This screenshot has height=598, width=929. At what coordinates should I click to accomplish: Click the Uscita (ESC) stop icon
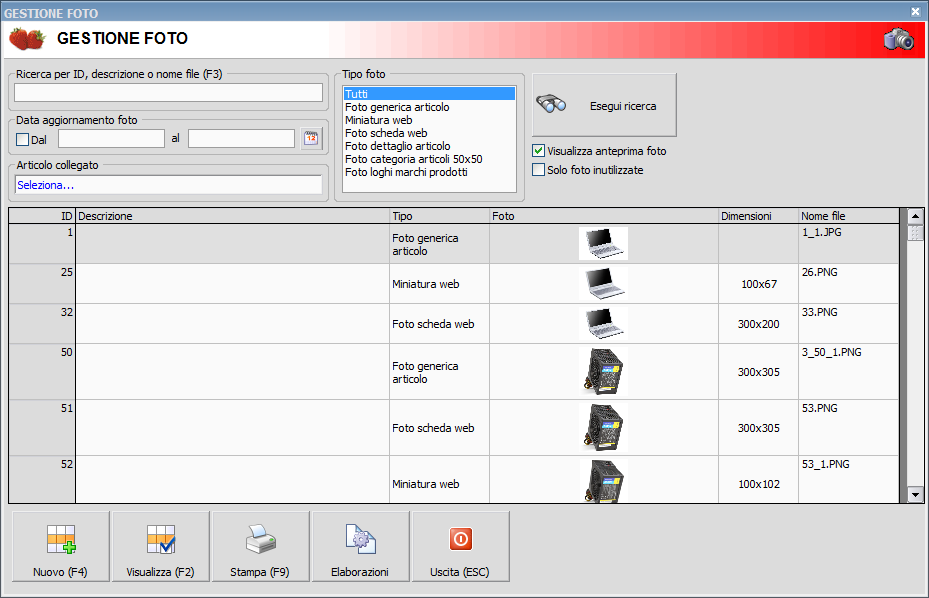460,538
